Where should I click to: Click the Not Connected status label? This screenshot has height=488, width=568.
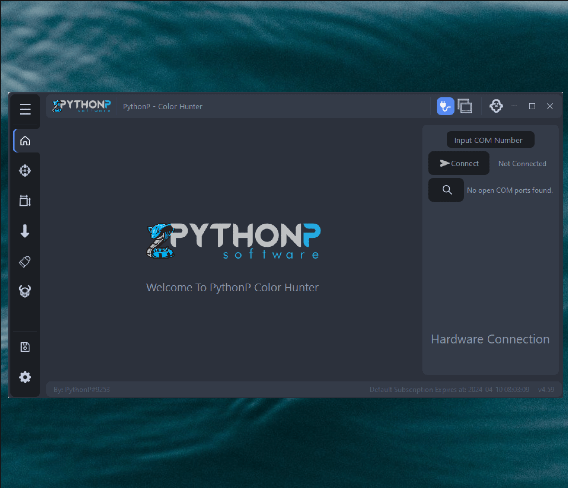[522, 164]
